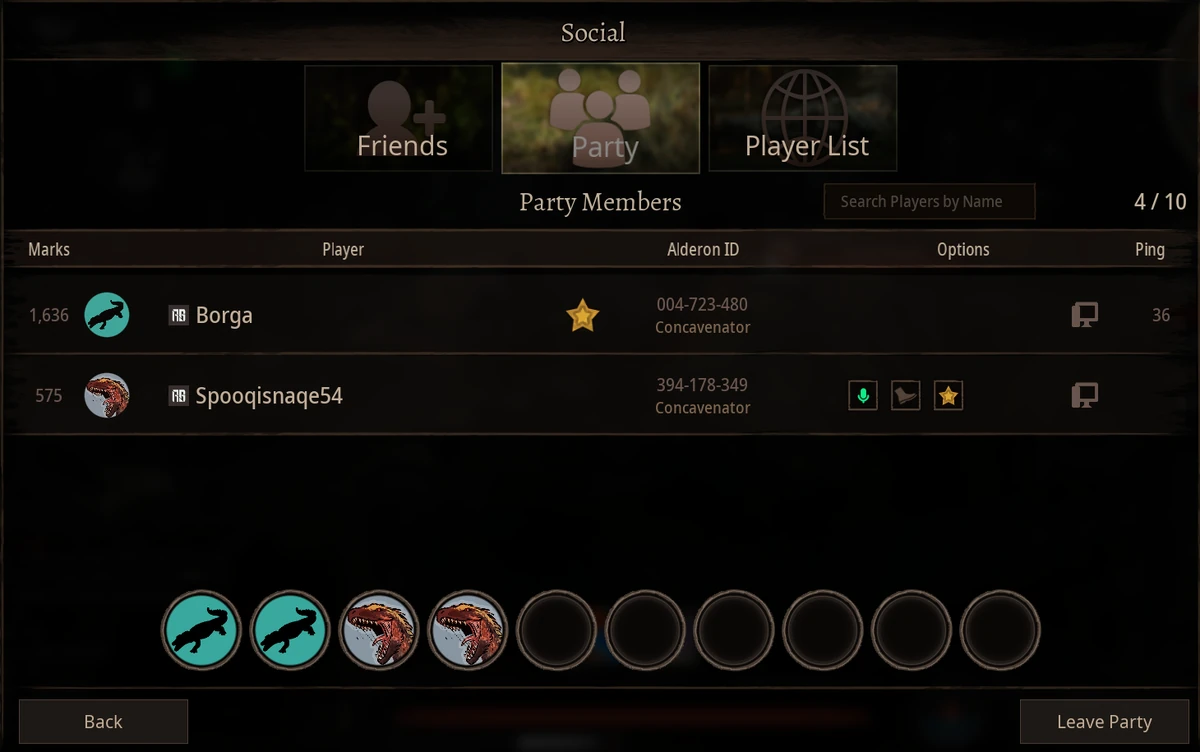Screen dimensions: 1200x752
Task: Sort by the Marks column header
Action: click(x=49, y=249)
